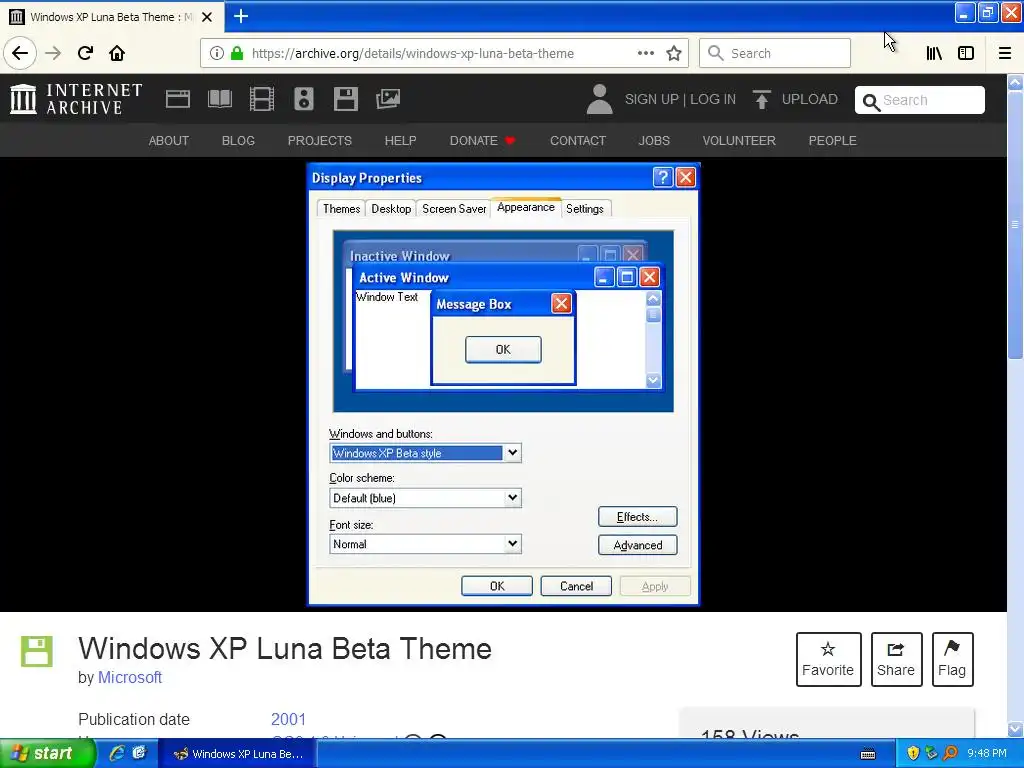Open the HELP menu item
This screenshot has width=1024, height=768.
[x=400, y=140]
